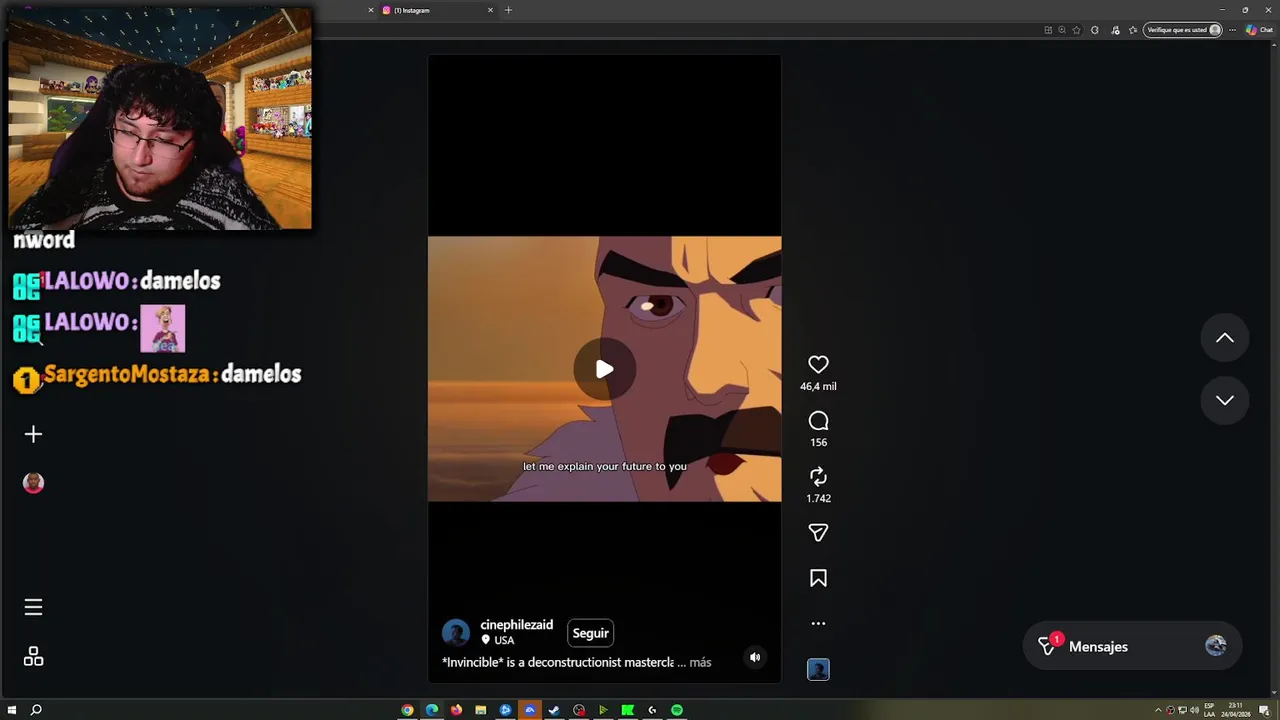1280x720 pixels.
Task: Open the Windows taskbar search
Action: coord(36,710)
